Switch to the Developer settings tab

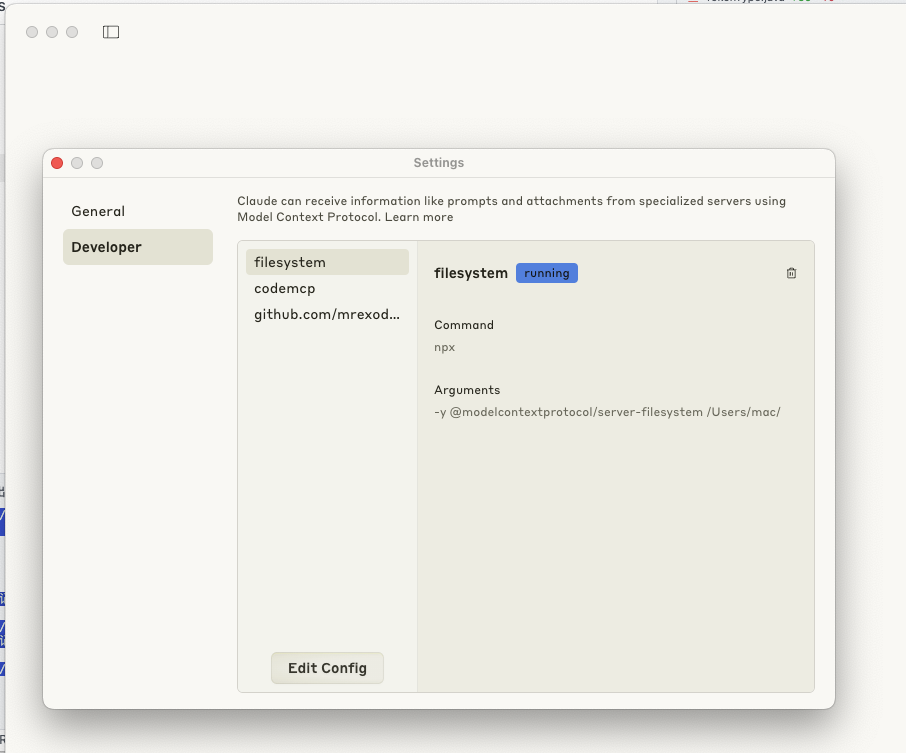[x=107, y=247]
